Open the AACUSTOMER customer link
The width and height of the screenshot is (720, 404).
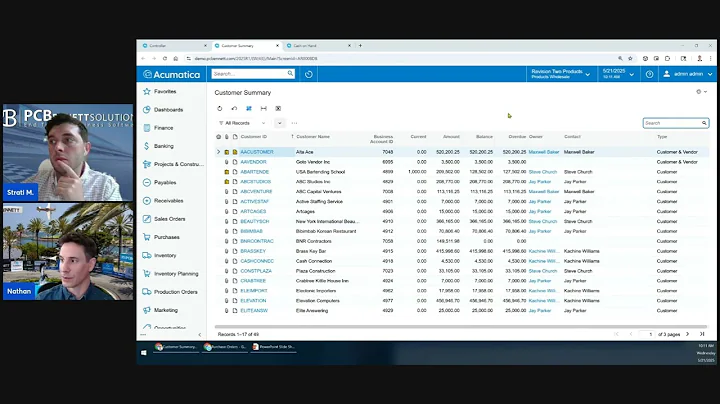257,152
